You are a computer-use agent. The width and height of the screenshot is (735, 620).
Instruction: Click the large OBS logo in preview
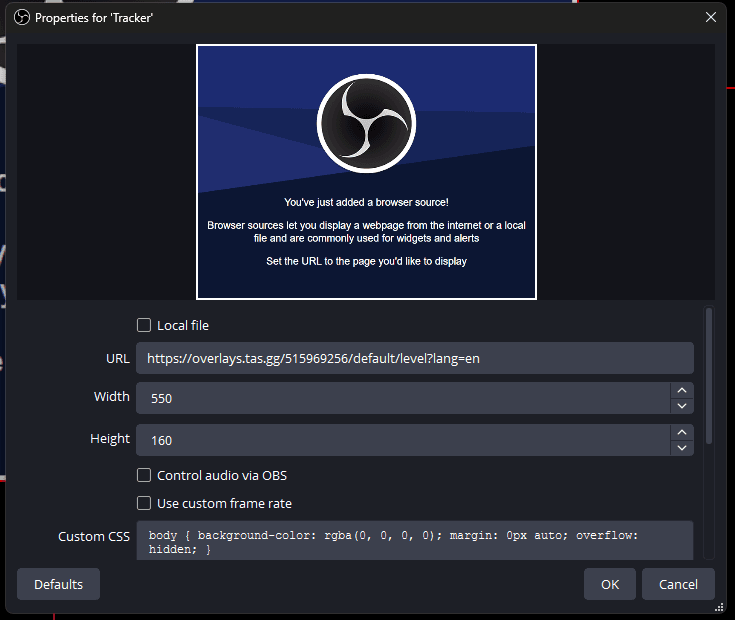pyautogui.click(x=366, y=123)
